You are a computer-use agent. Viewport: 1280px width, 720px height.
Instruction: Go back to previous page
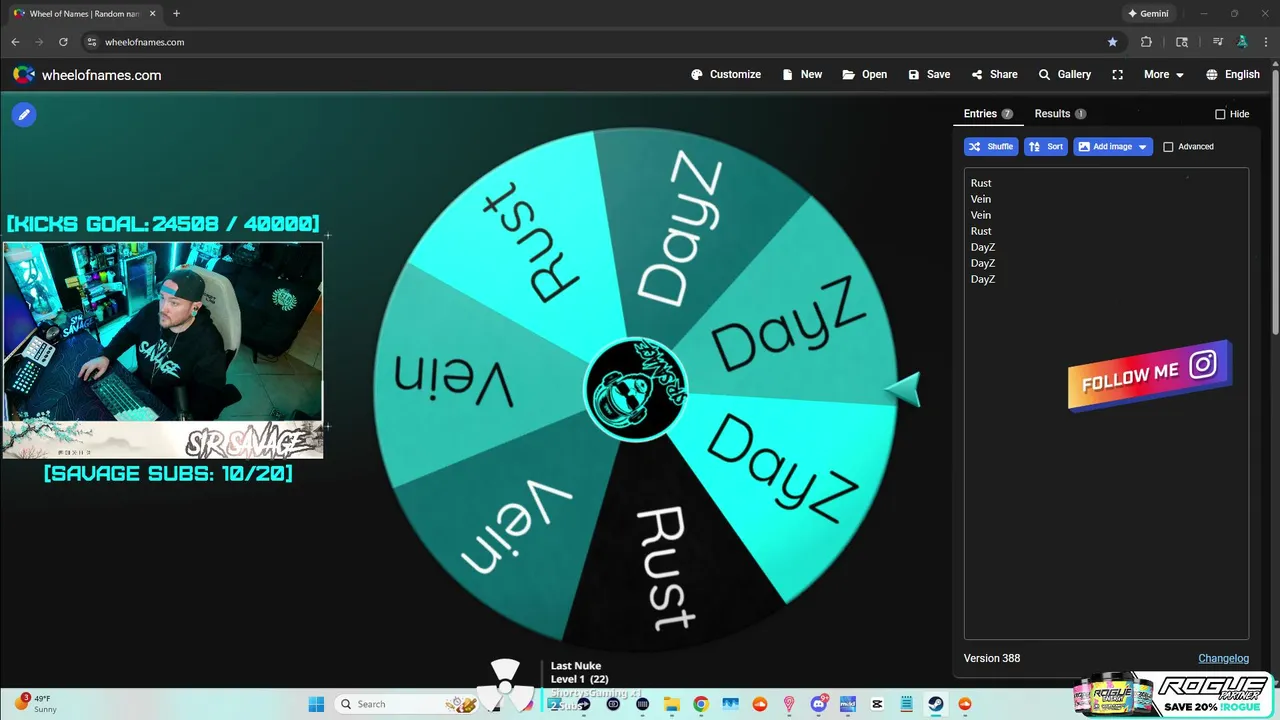[x=15, y=42]
